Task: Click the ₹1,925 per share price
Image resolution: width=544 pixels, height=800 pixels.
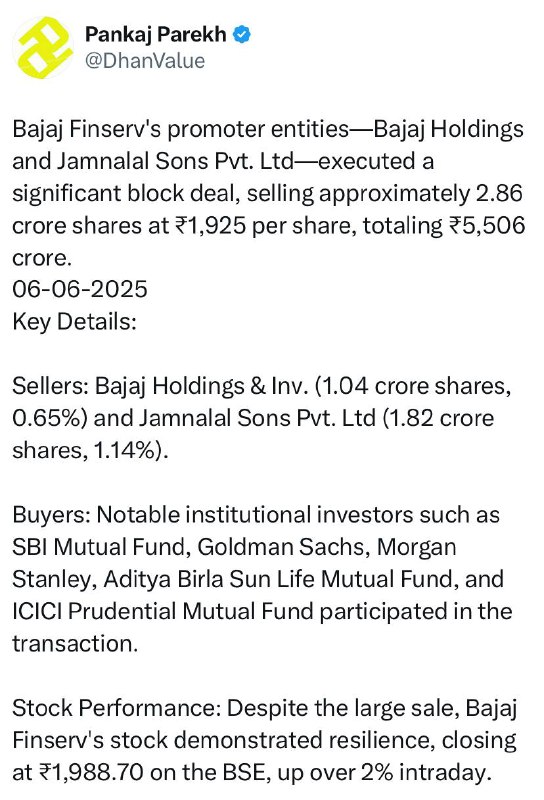Action: point(210,226)
